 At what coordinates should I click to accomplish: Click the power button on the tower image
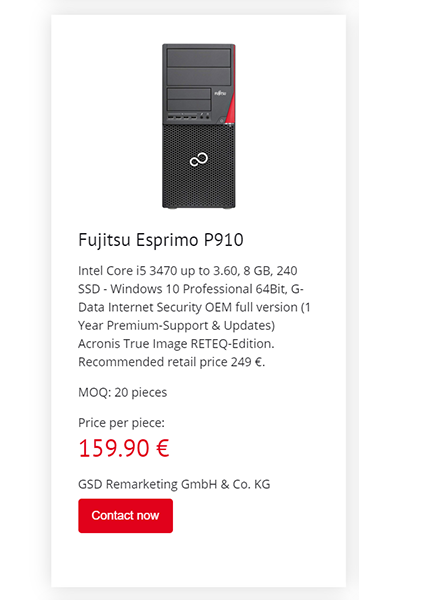221,120
